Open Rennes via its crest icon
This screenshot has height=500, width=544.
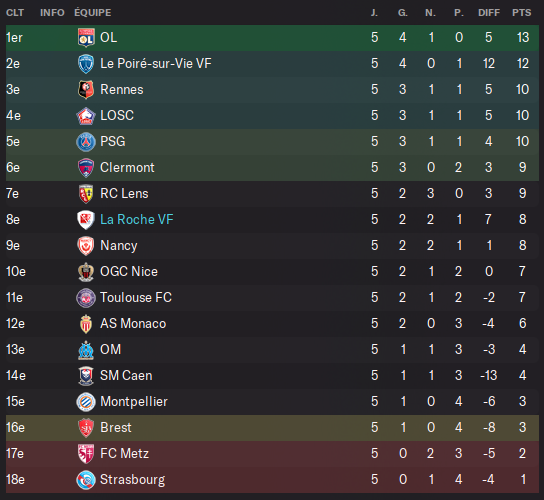point(86,90)
